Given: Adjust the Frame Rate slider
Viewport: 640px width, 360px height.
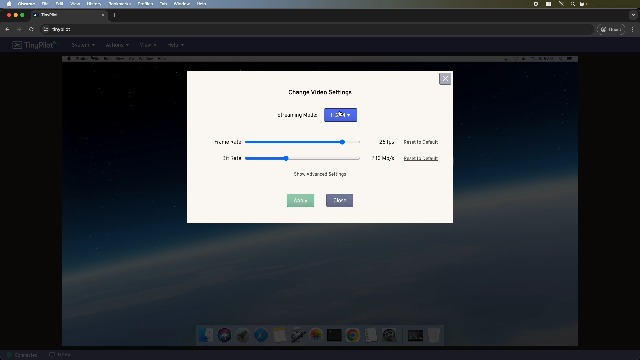Looking at the screenshot, I should (302, 142).
